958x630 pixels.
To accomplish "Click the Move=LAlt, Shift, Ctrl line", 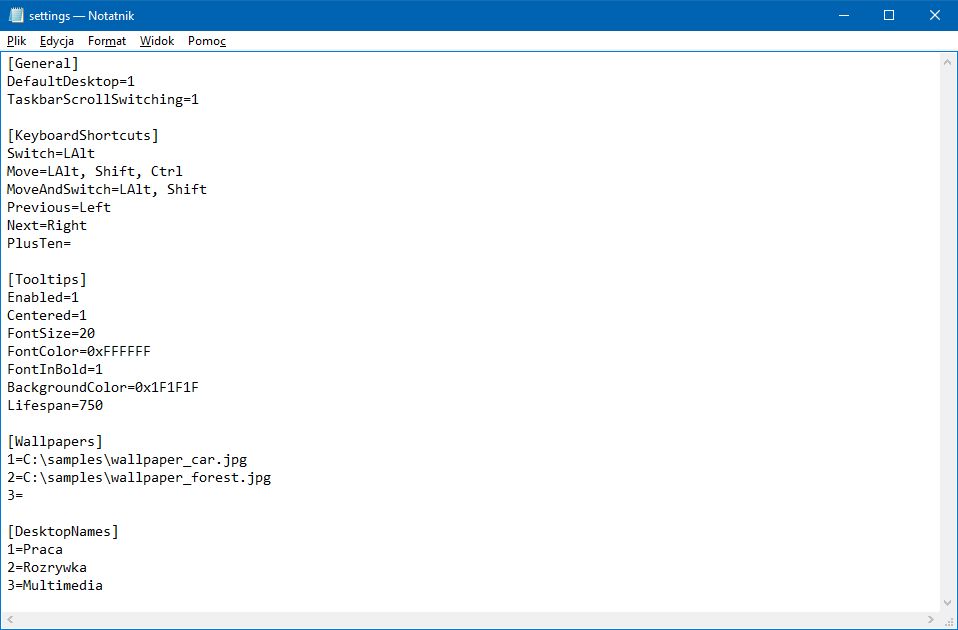I will click(95, 172).
